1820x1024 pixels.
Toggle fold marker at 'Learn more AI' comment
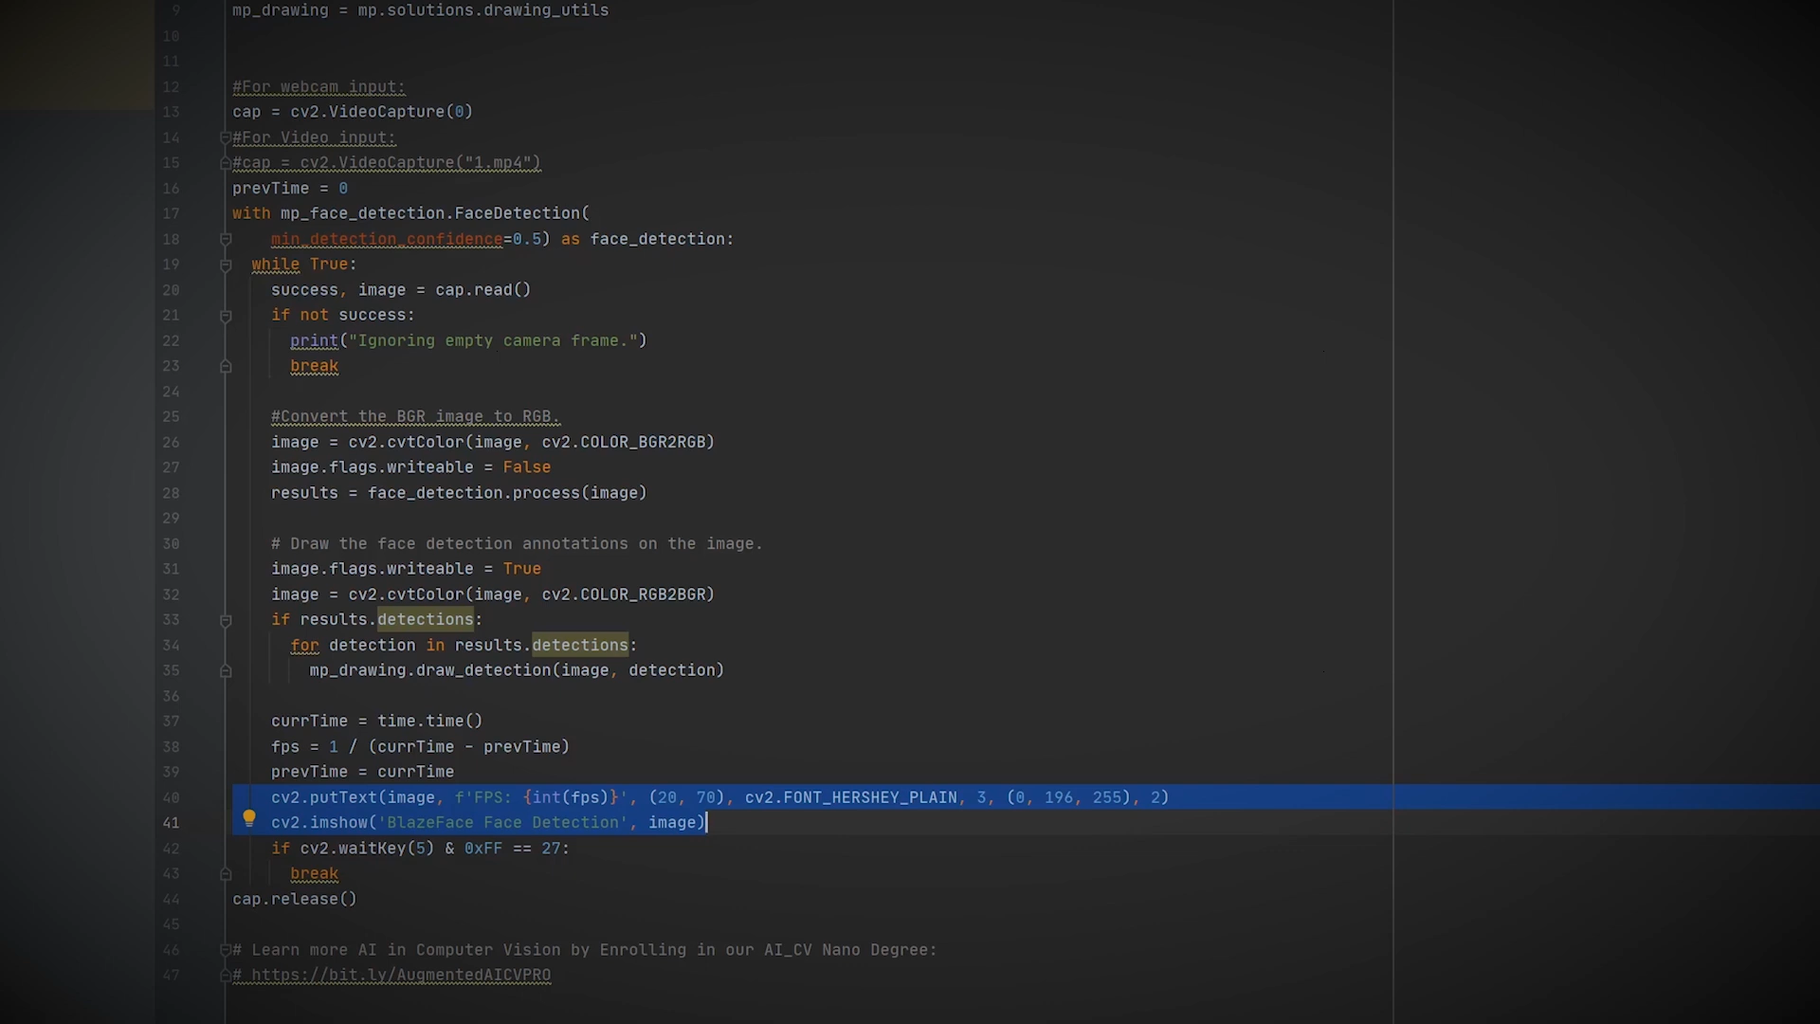pos(226,950)
